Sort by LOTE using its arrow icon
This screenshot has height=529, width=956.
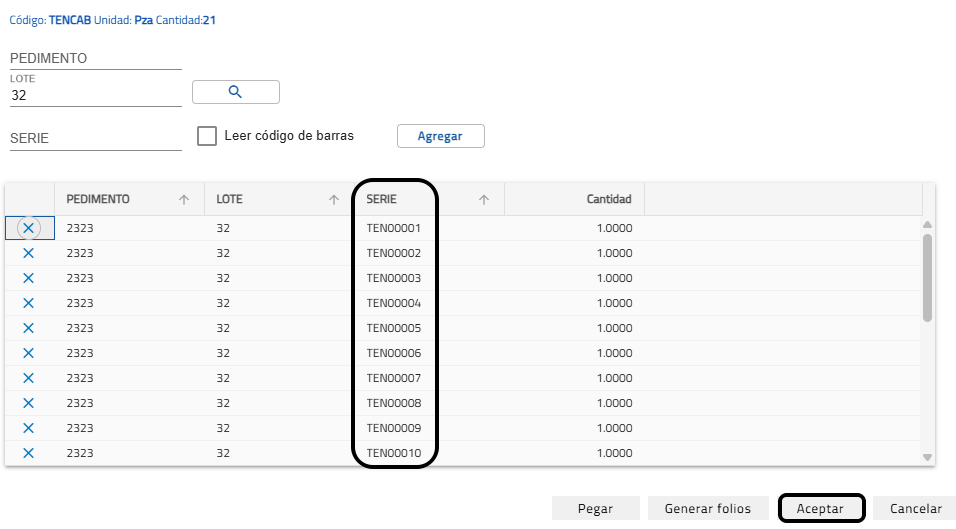point(334,199)
